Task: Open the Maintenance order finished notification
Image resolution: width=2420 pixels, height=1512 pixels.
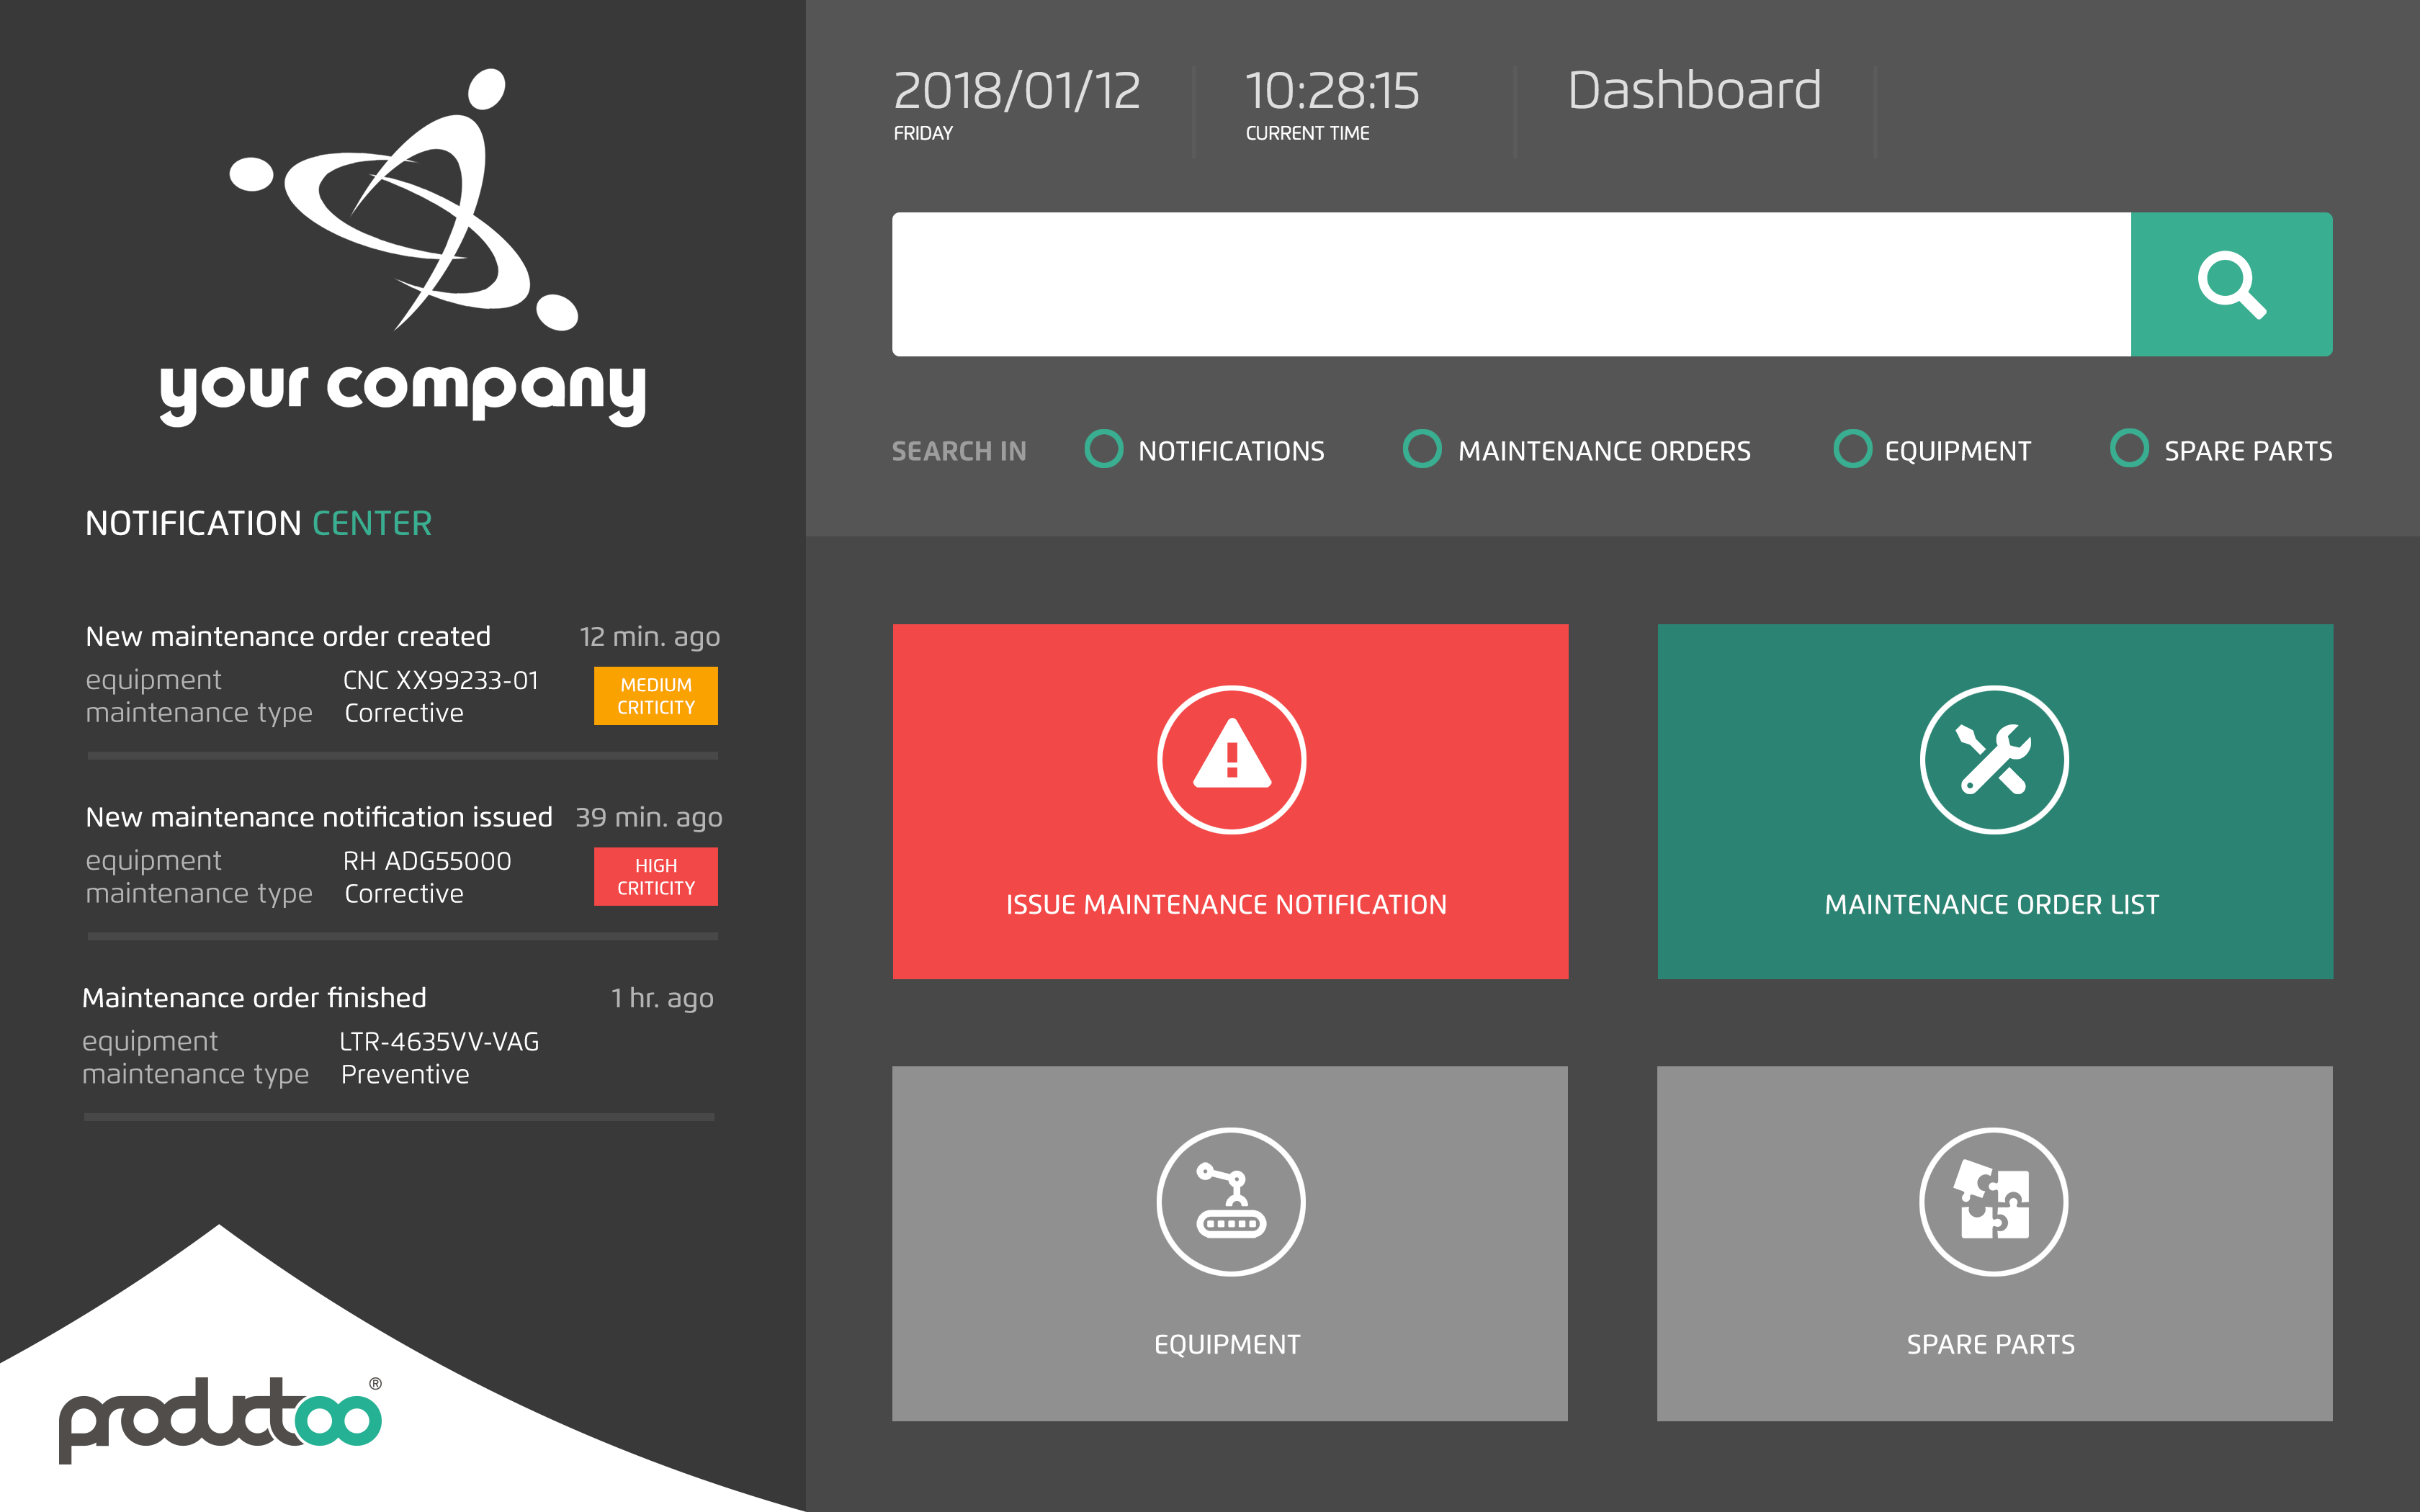Action: tap(254, 998)
